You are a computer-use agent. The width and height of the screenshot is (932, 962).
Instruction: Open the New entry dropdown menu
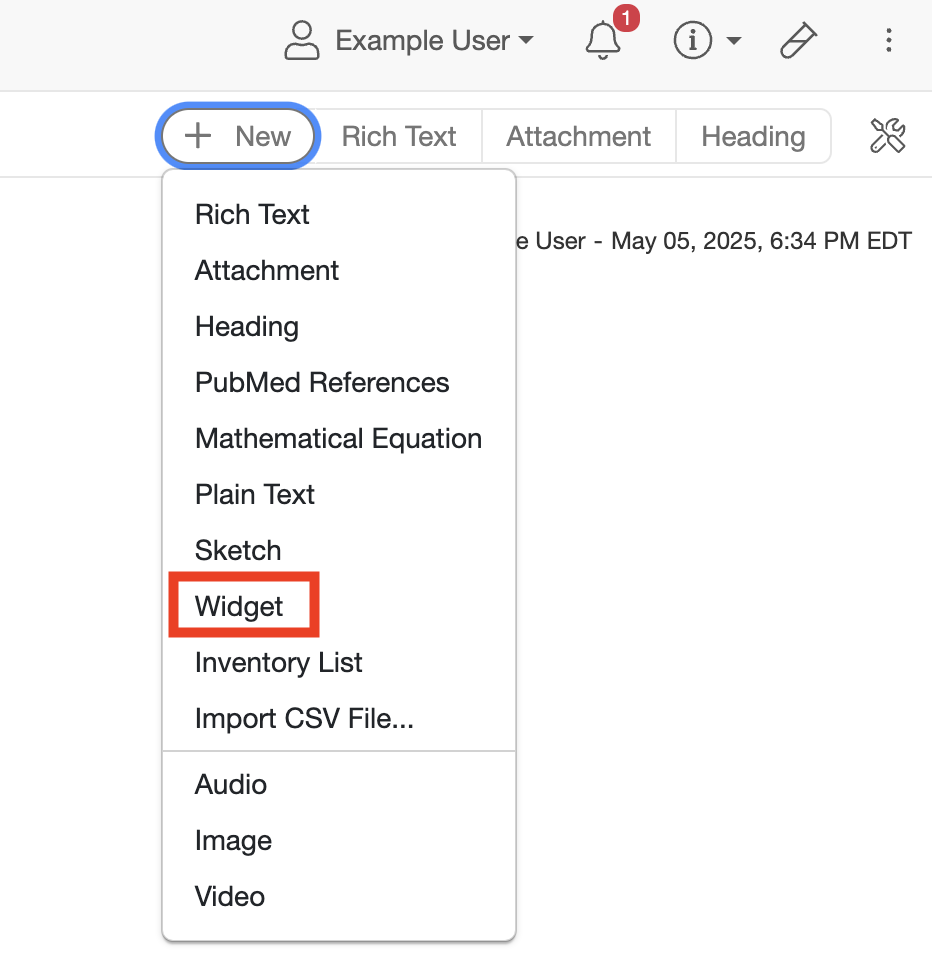[238, 135]
